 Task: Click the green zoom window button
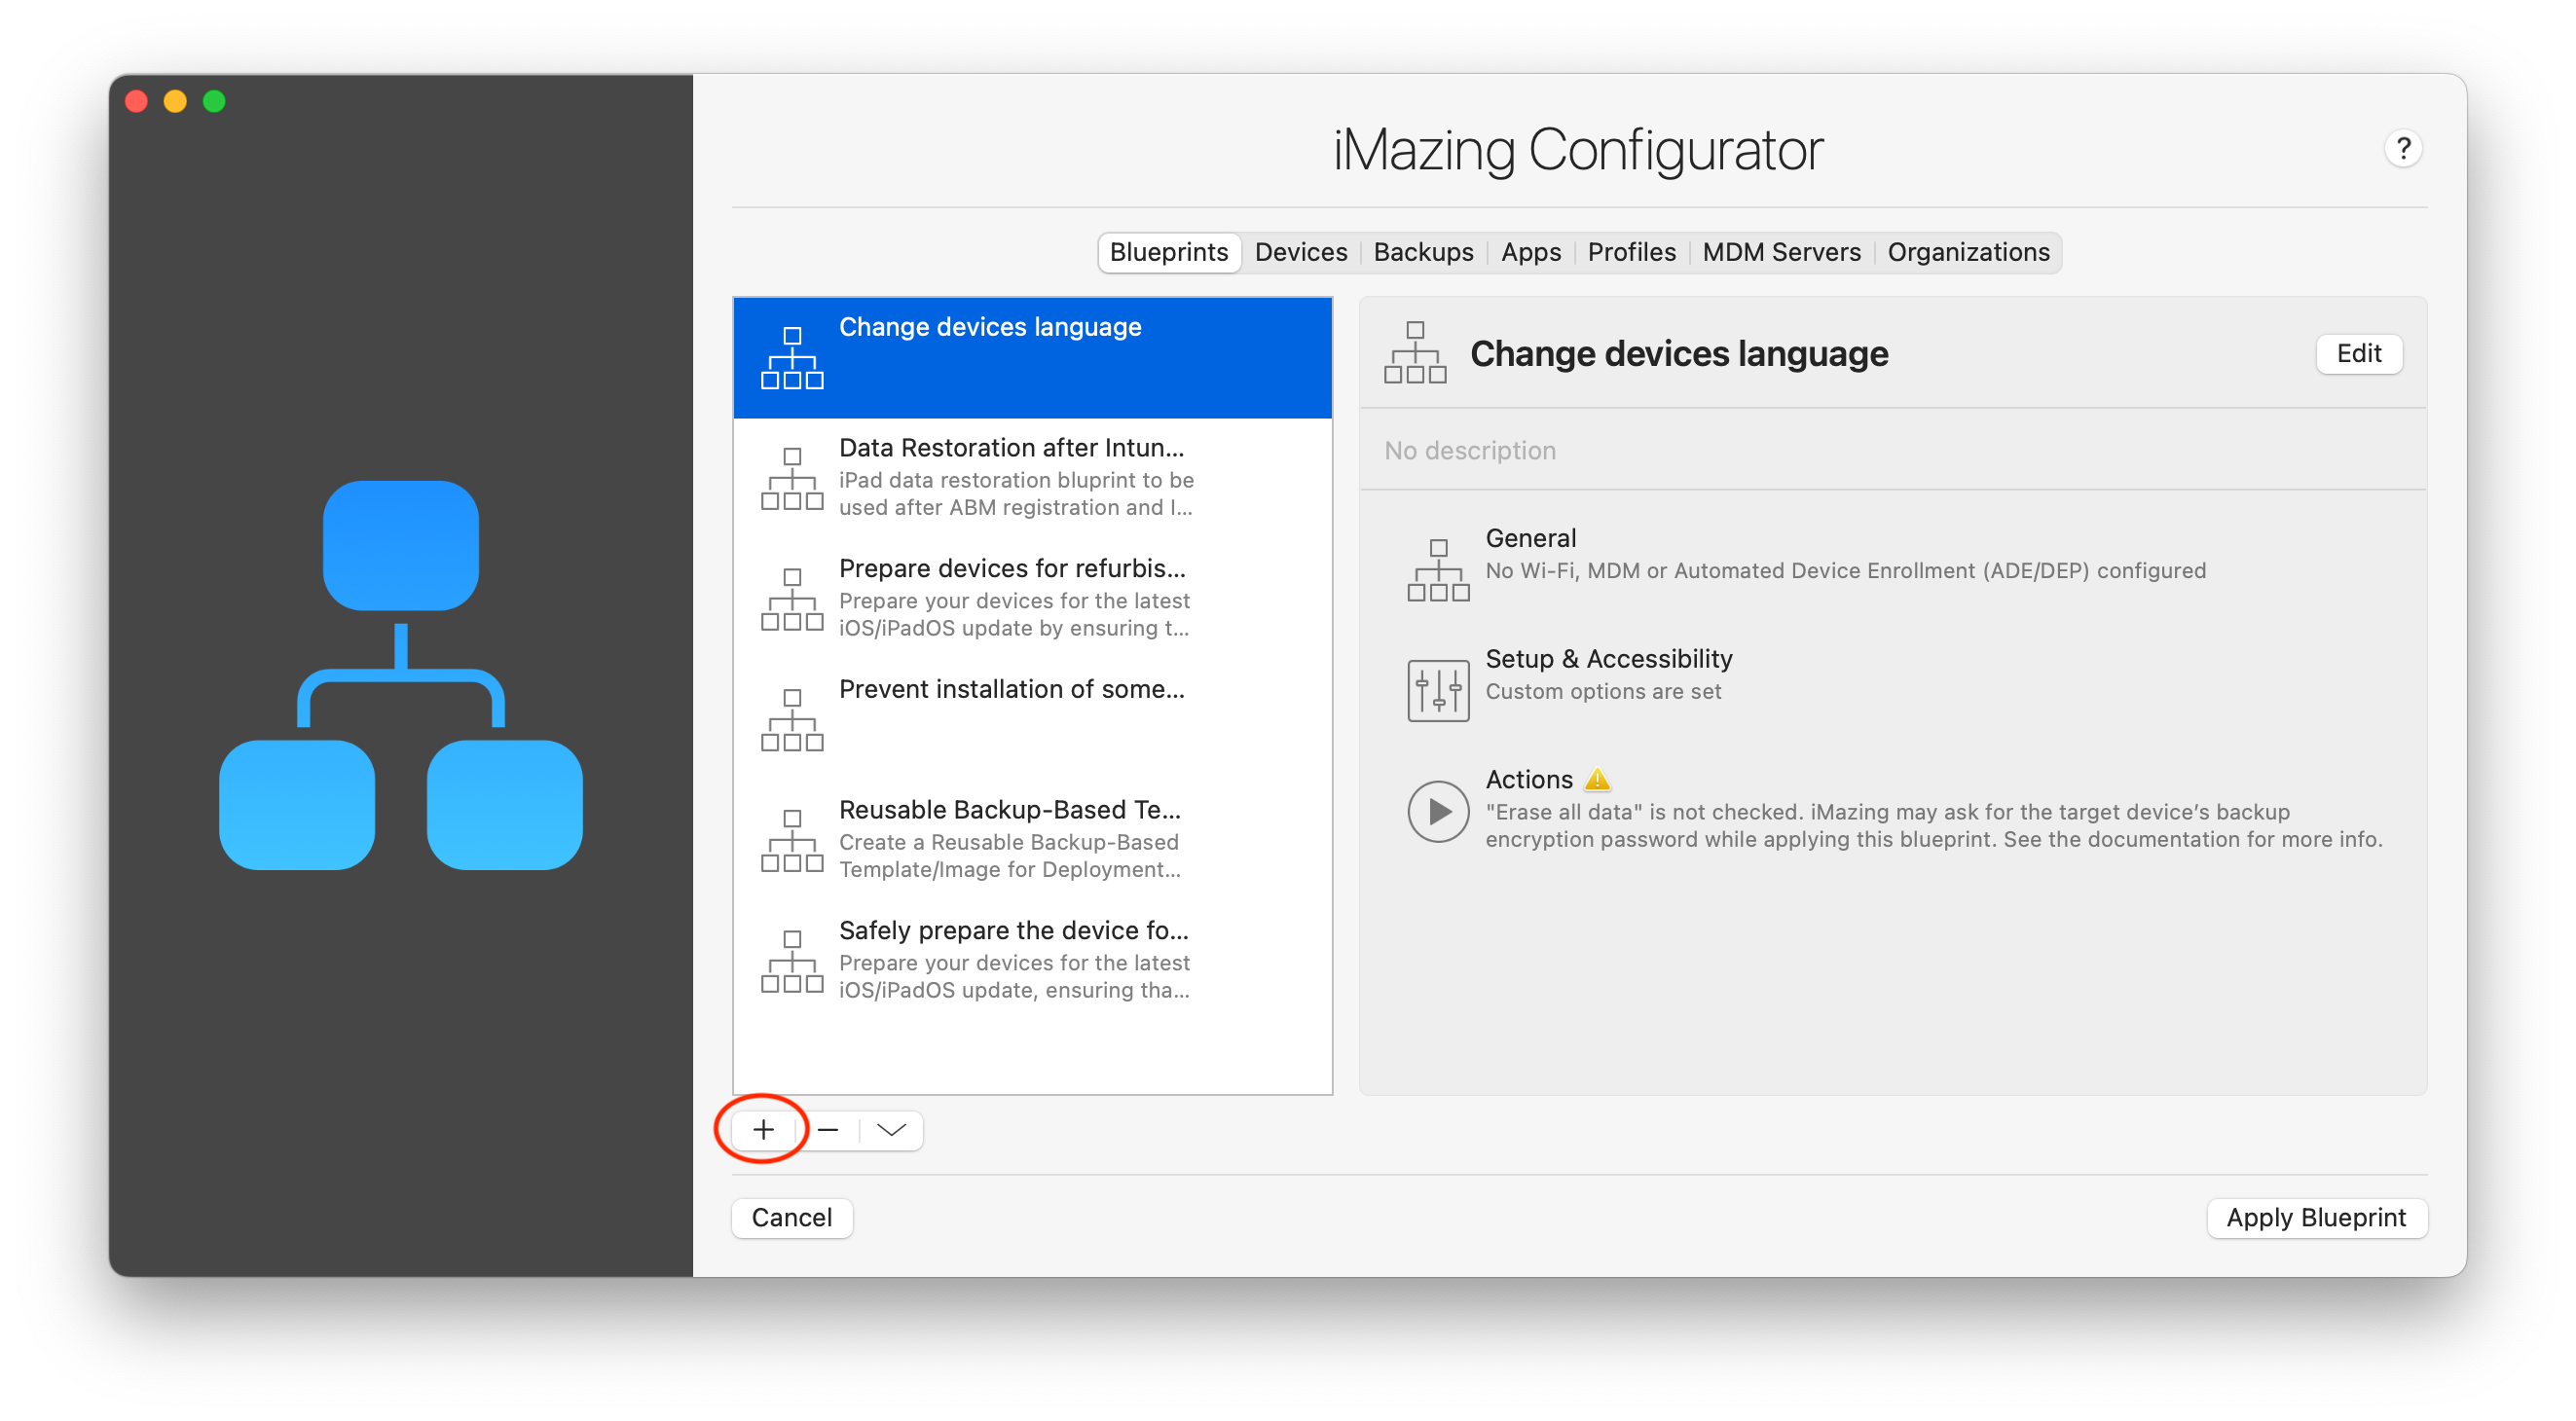(214, 102)
